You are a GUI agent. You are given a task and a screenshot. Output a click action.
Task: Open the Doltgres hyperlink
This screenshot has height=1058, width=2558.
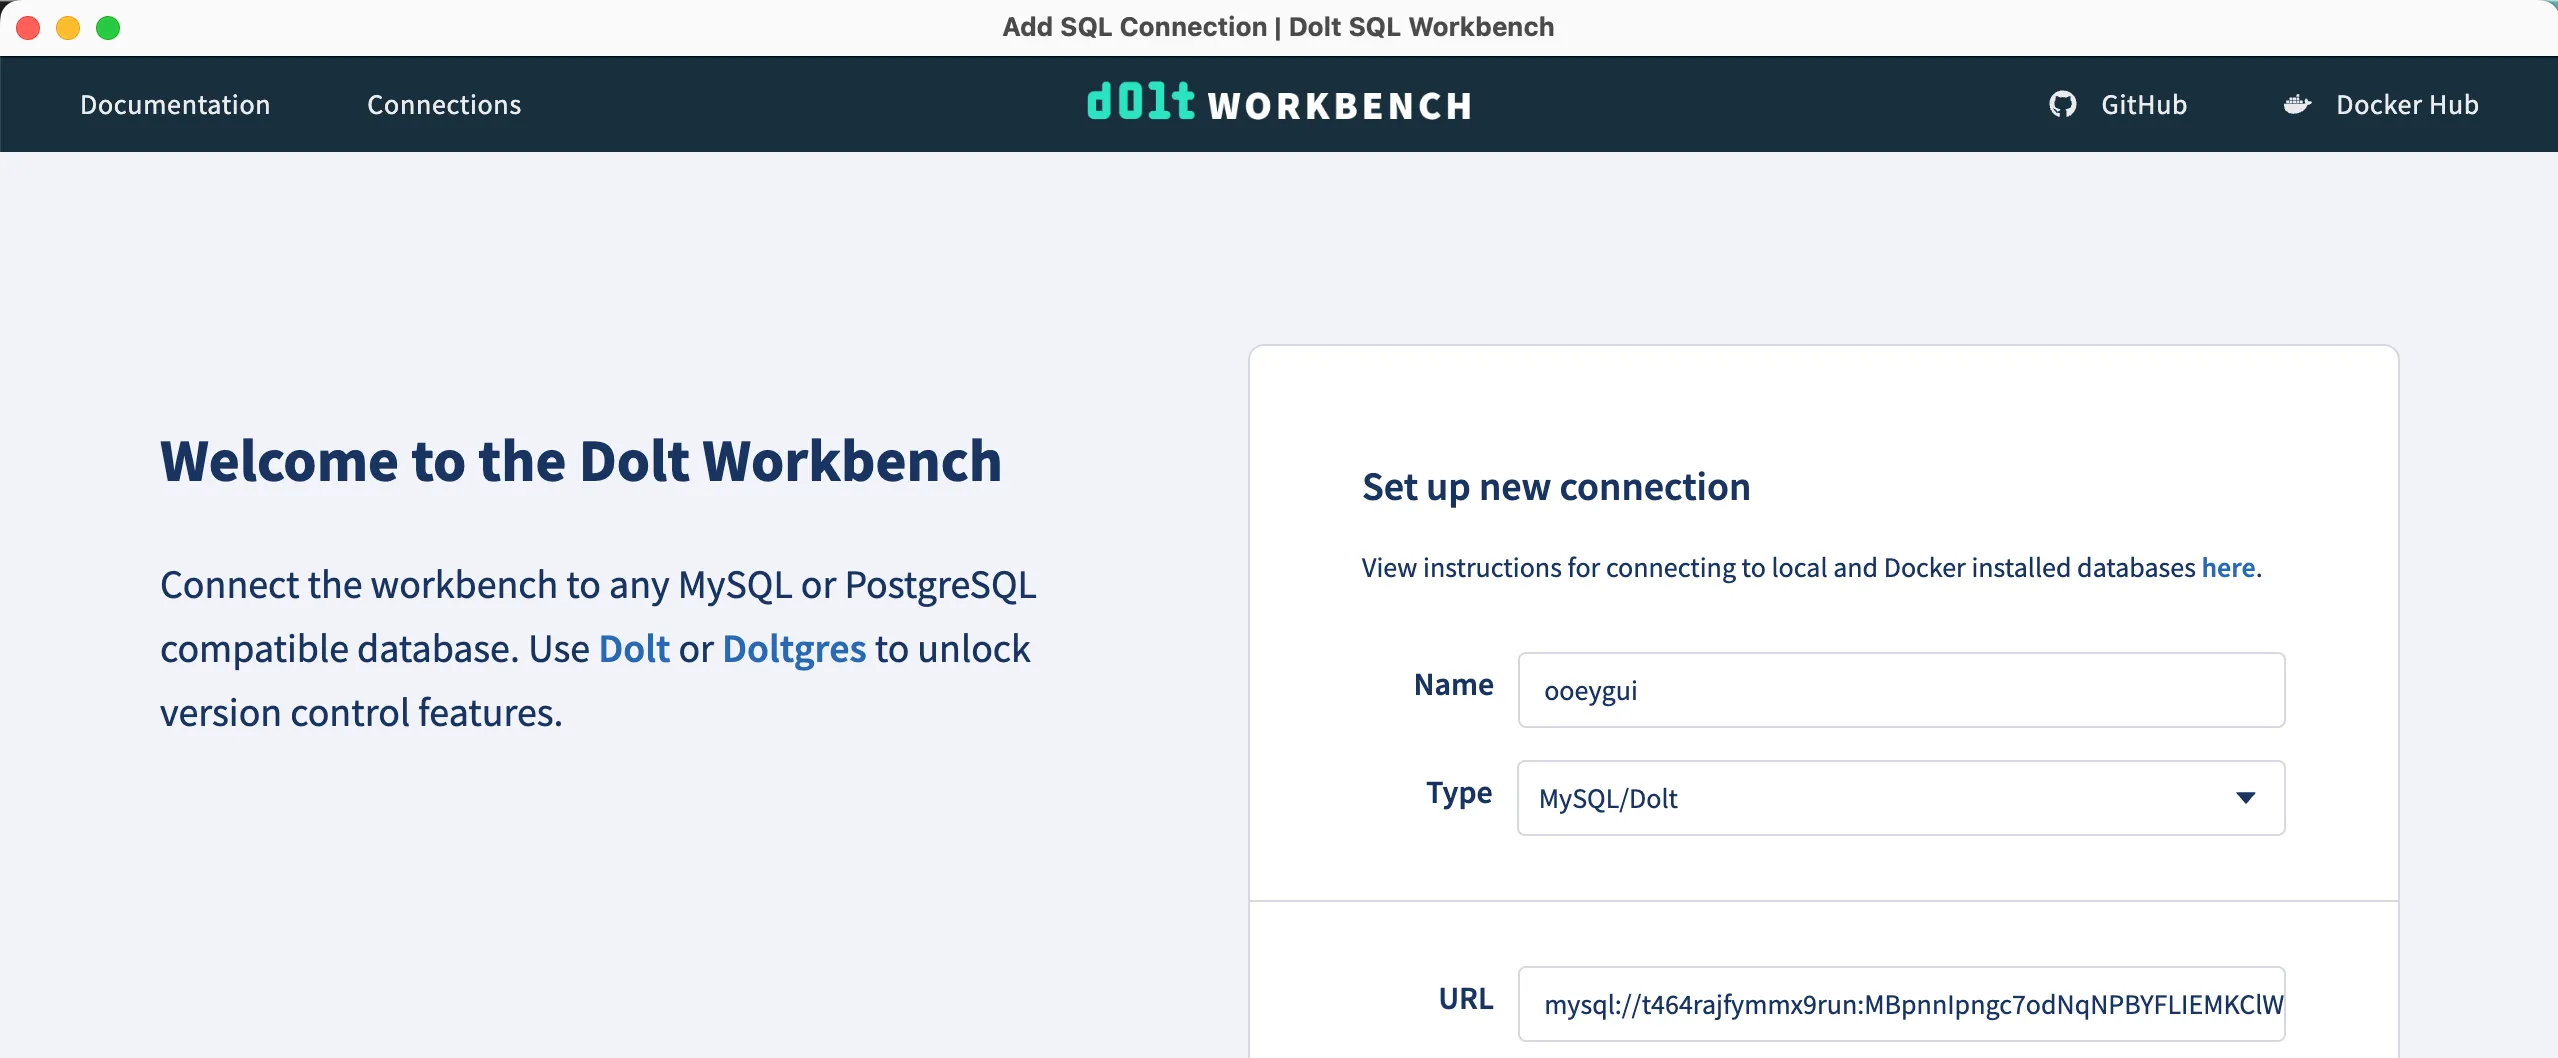(x=792, y=648)
